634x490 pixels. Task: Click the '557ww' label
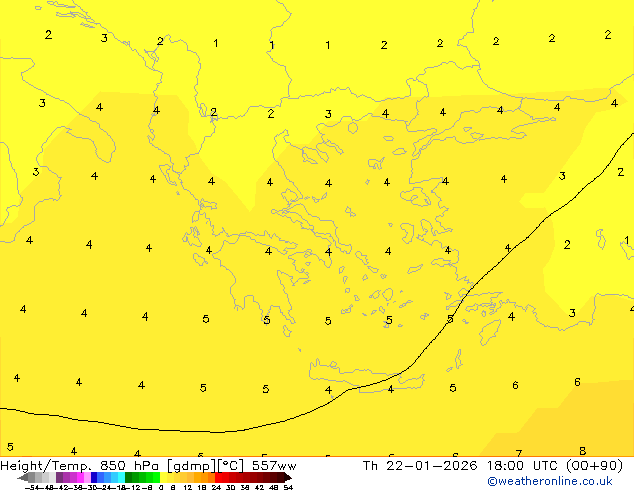point(274,466)
